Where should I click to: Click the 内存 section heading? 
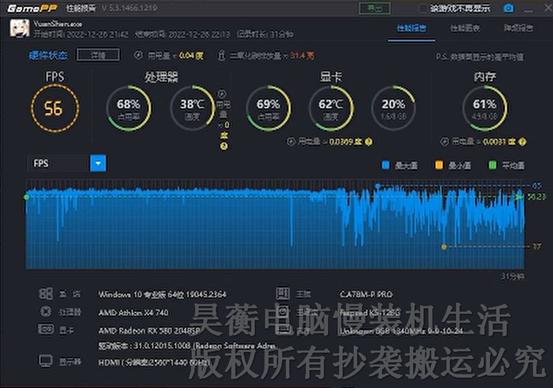point(485,77)
